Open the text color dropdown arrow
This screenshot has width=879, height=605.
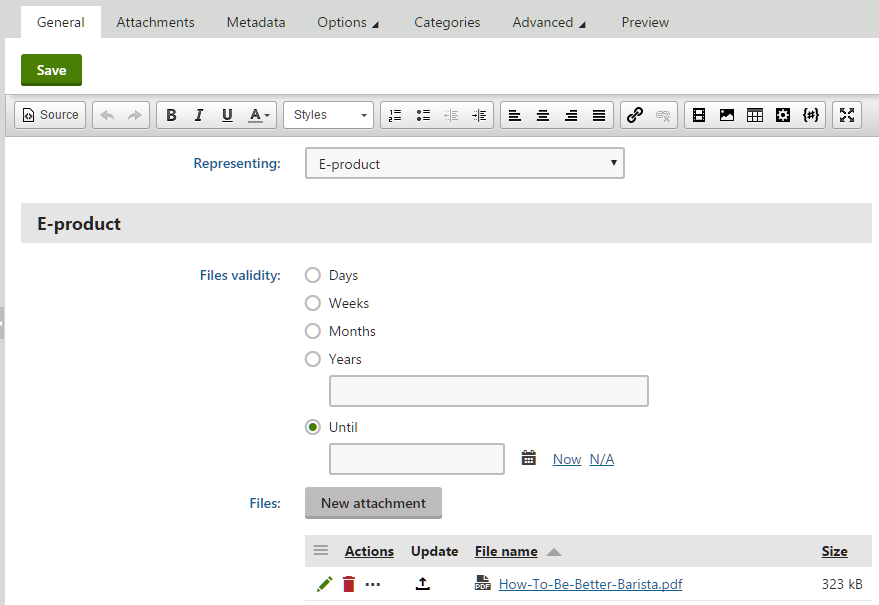pyautogui.click(x=266, y=114)
